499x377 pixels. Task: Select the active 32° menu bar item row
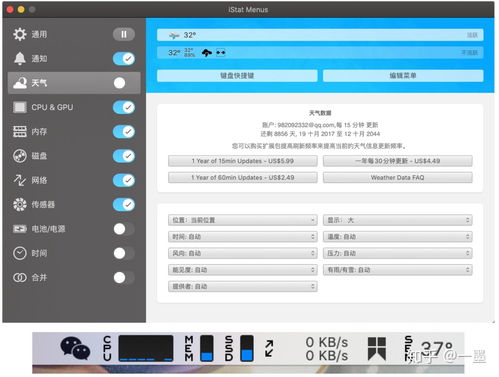[320, 35]
